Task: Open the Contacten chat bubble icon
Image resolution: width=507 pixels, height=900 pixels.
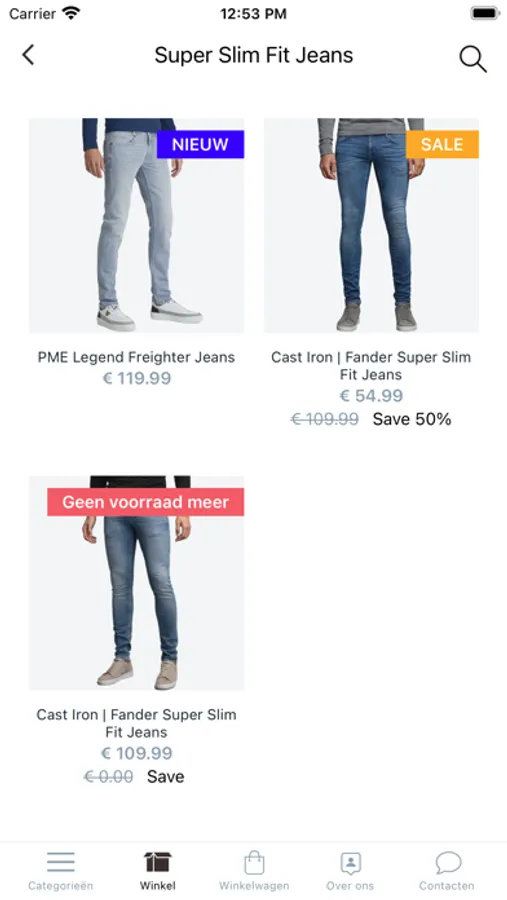Action: tap(448, 862)
